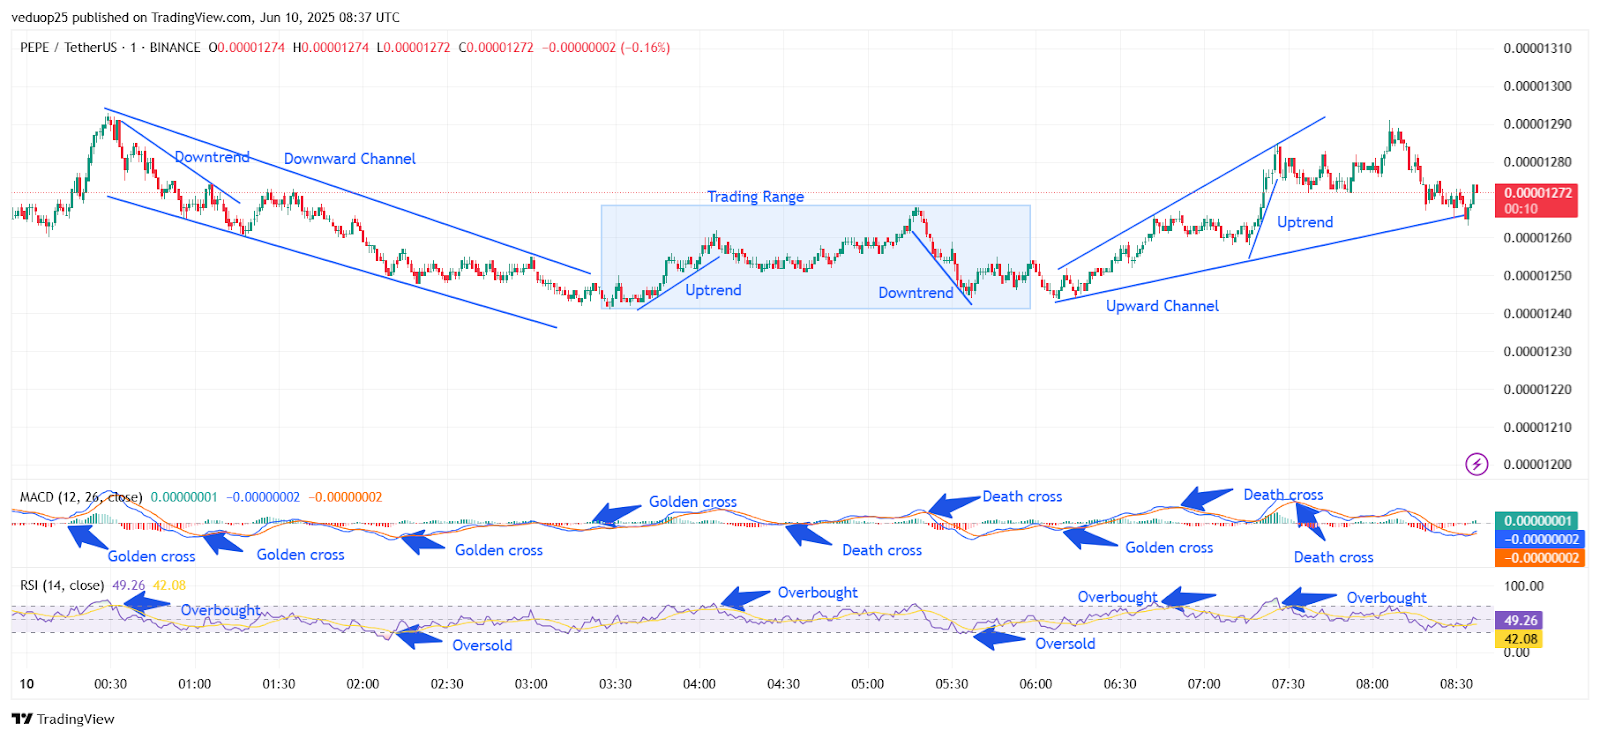Click the change value (−0.16%) in header

[x=645, y=47]
